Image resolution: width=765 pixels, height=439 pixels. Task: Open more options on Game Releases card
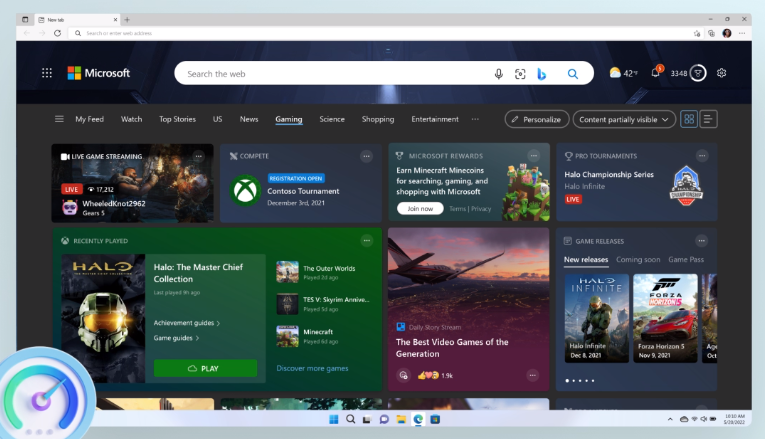[x=702, y=240]
